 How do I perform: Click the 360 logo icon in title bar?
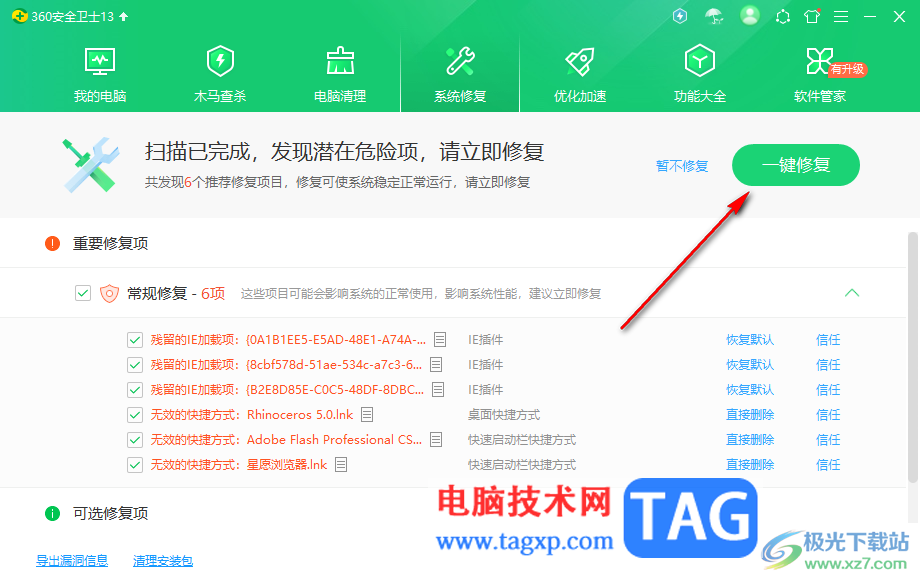point(19,16)
